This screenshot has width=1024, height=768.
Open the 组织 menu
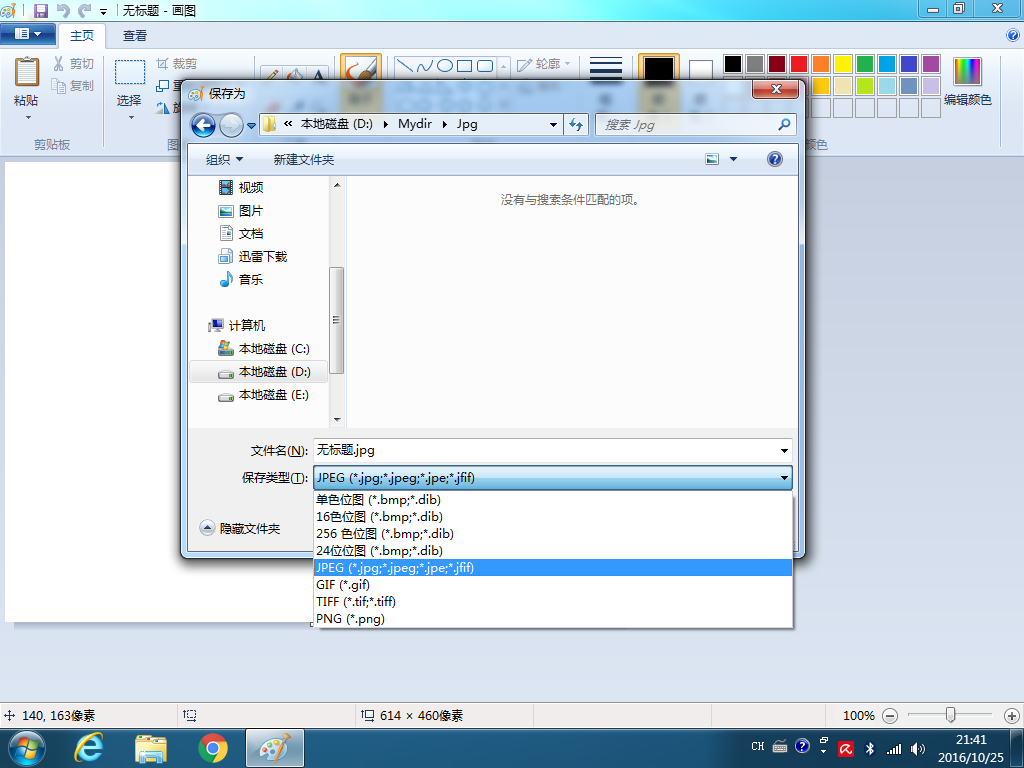(224, 159)
